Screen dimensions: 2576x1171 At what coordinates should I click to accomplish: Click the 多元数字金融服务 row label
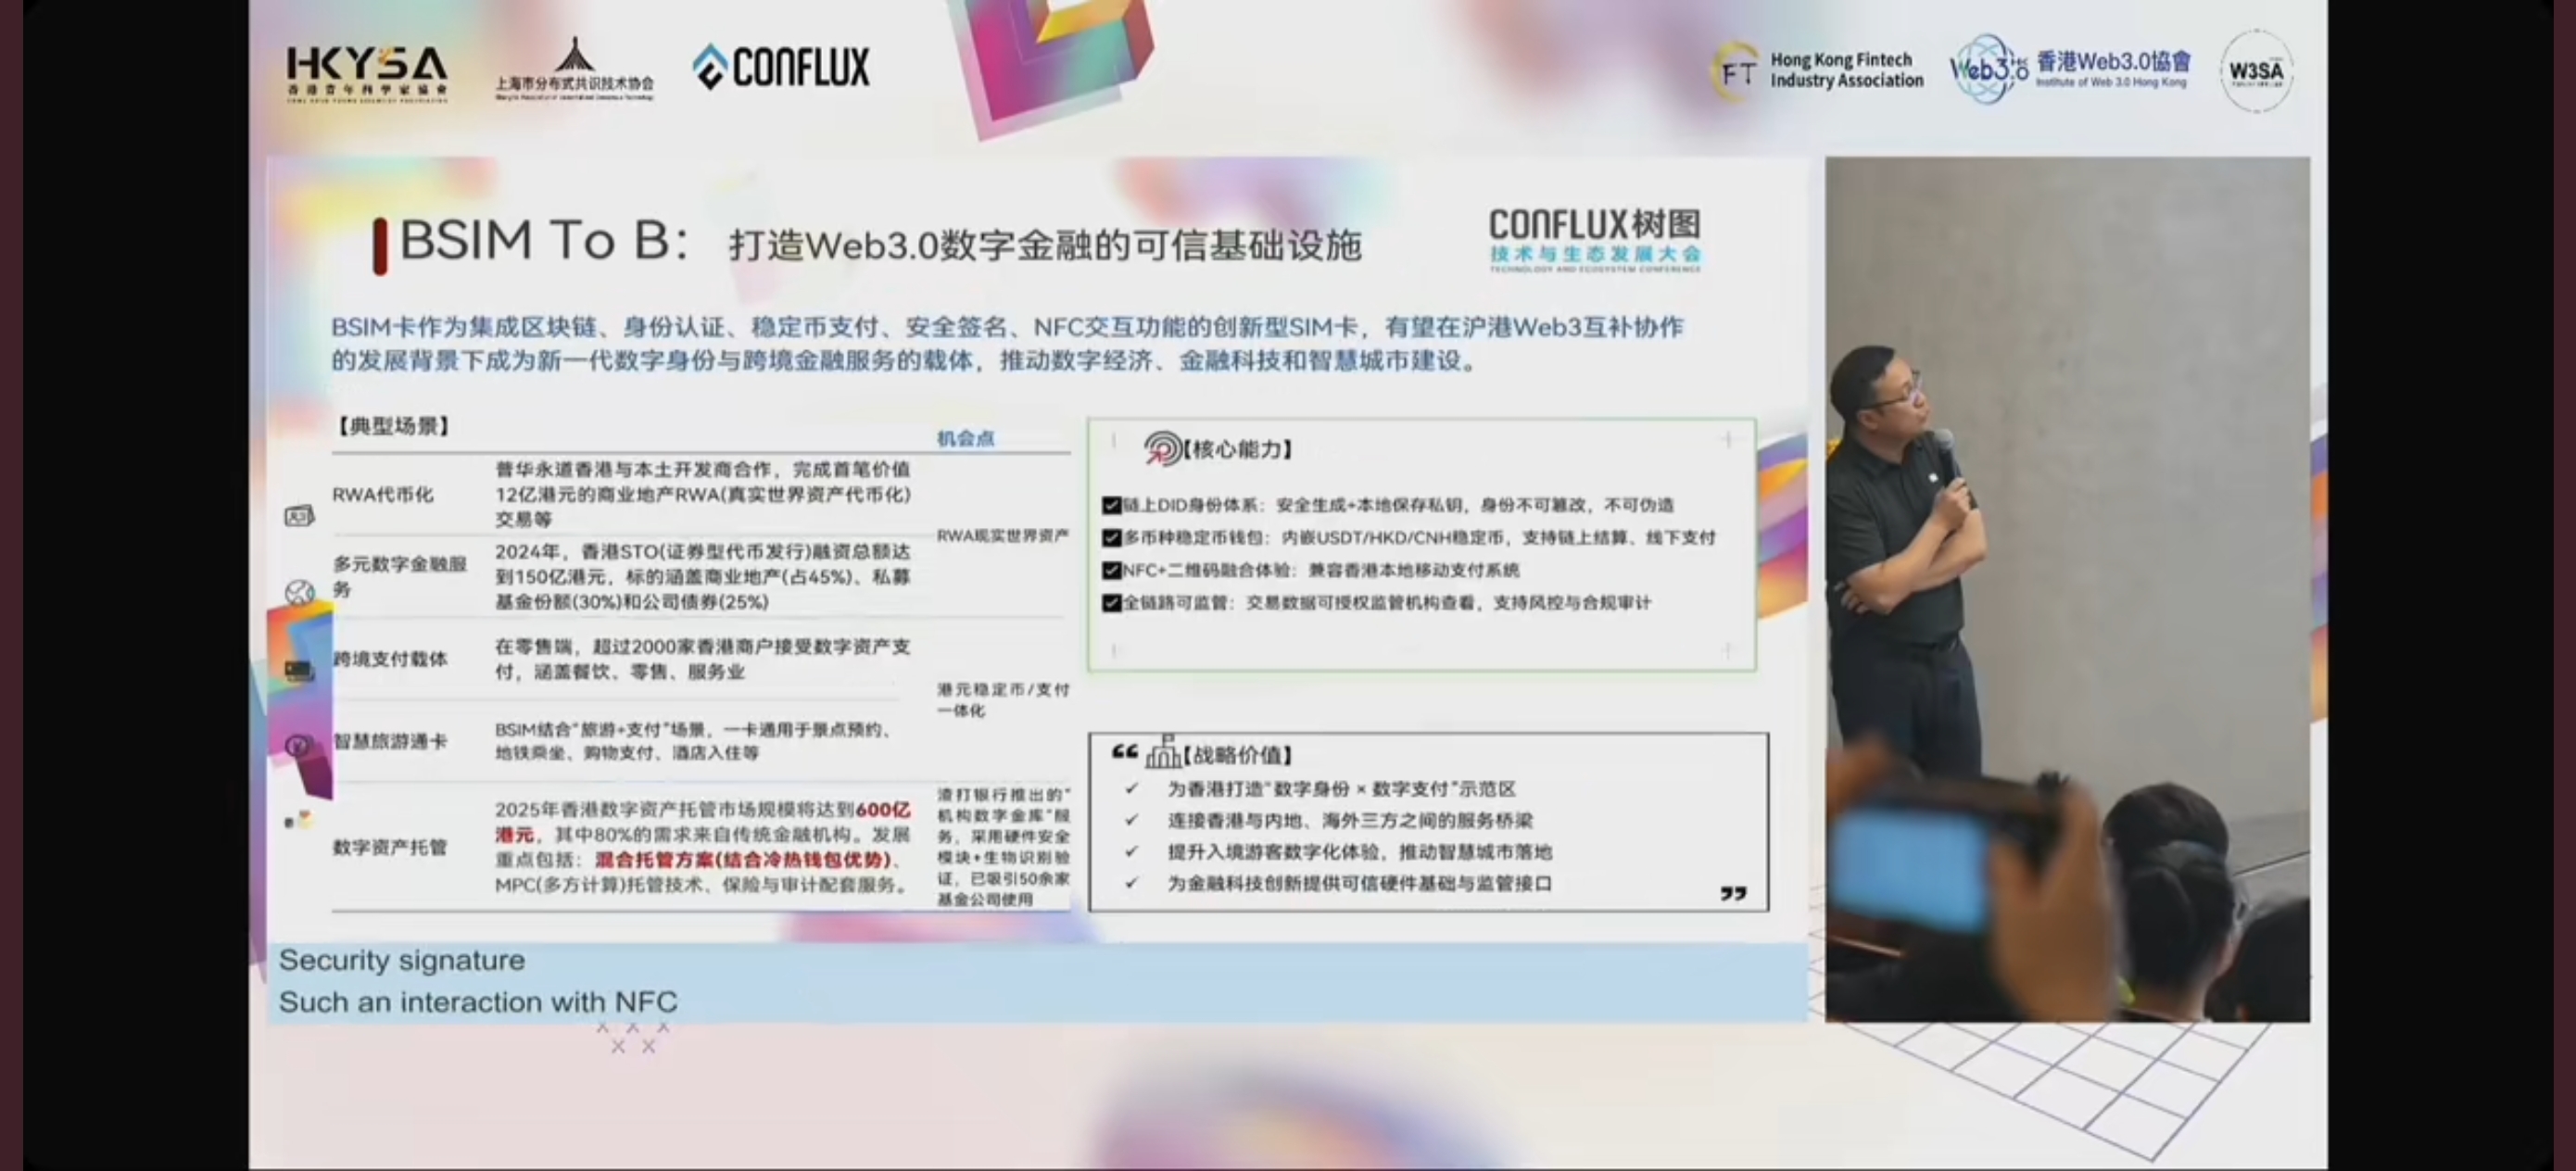coord(400,576)
